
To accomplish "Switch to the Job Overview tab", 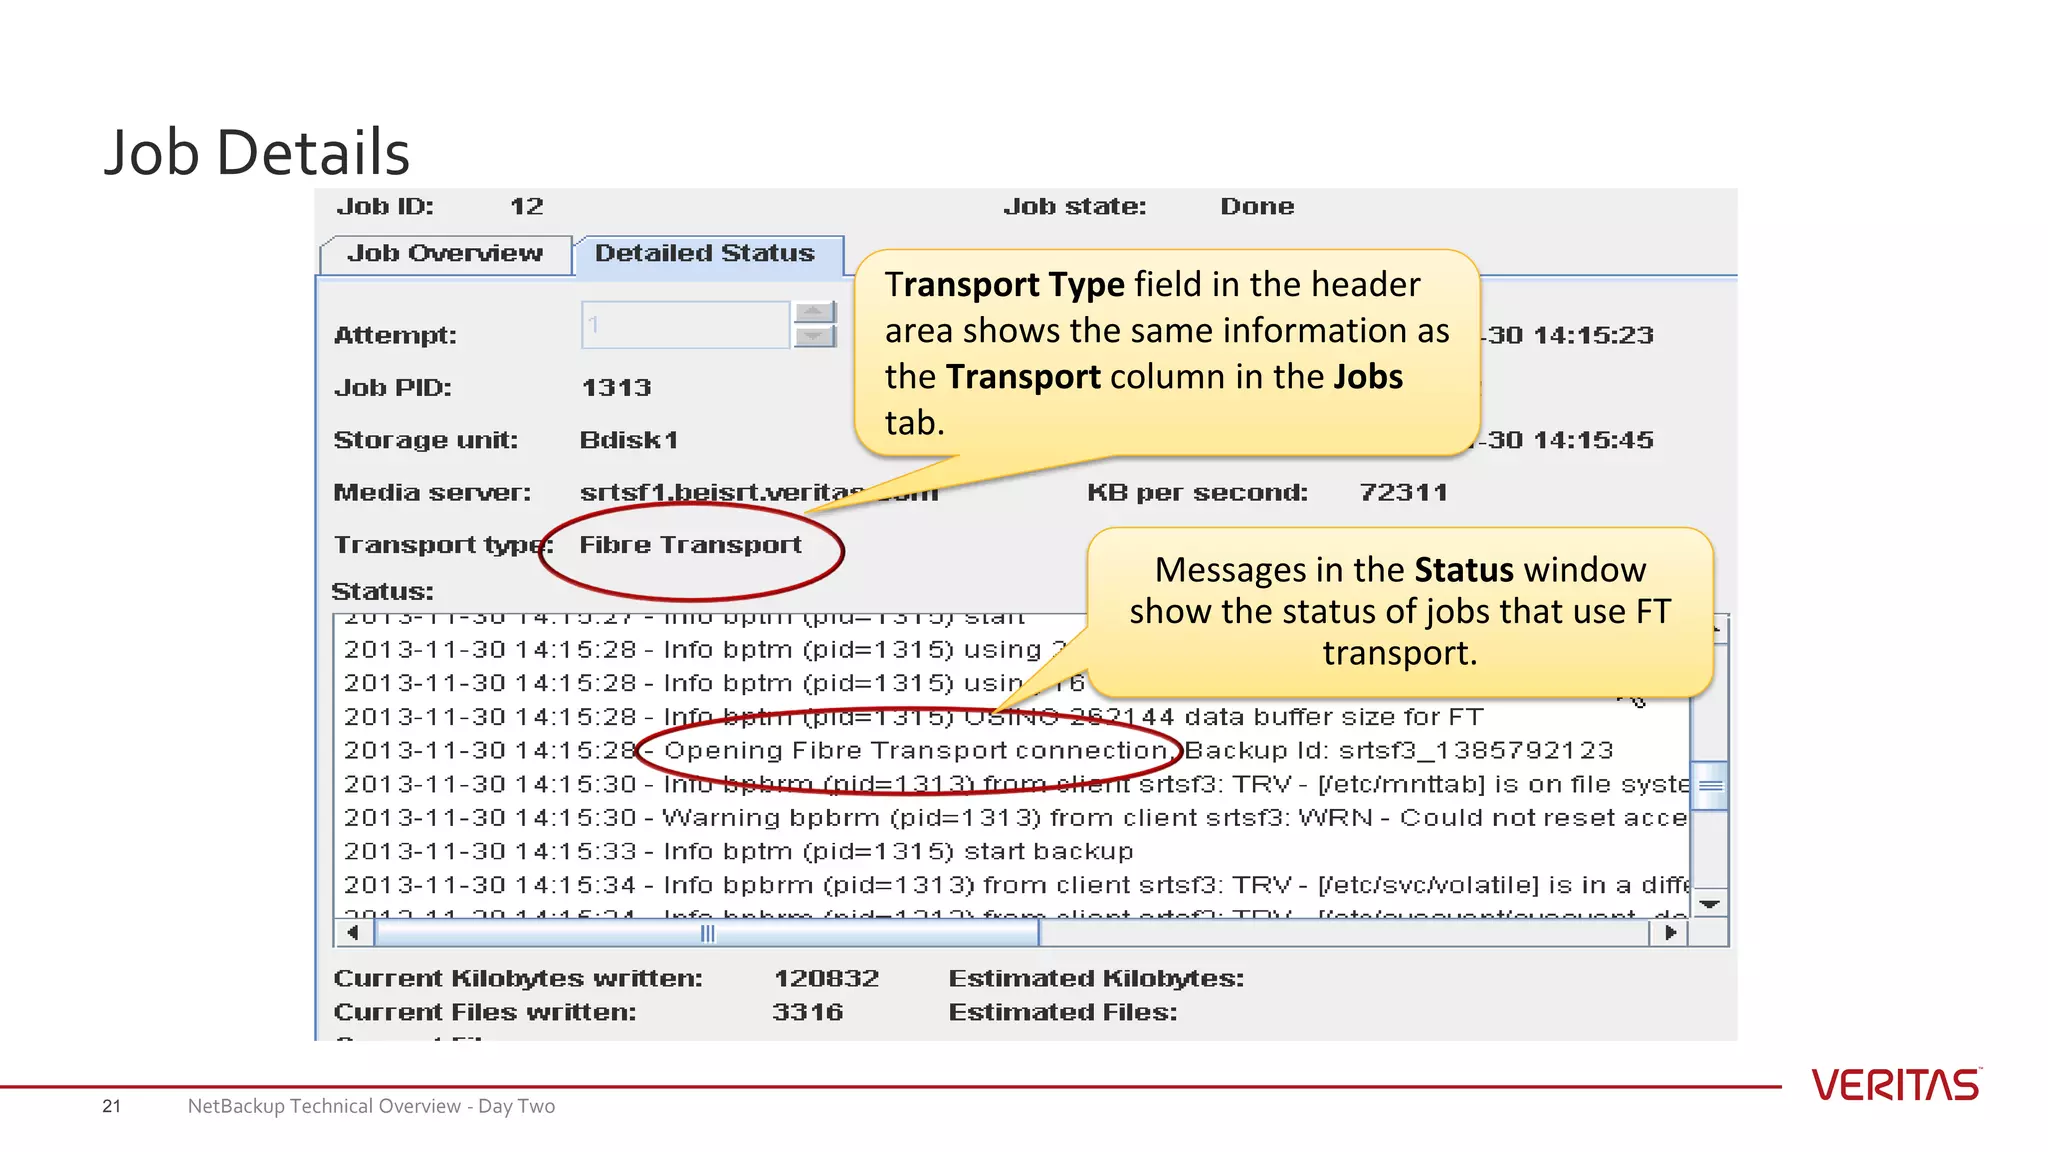I will click(445, 254).
